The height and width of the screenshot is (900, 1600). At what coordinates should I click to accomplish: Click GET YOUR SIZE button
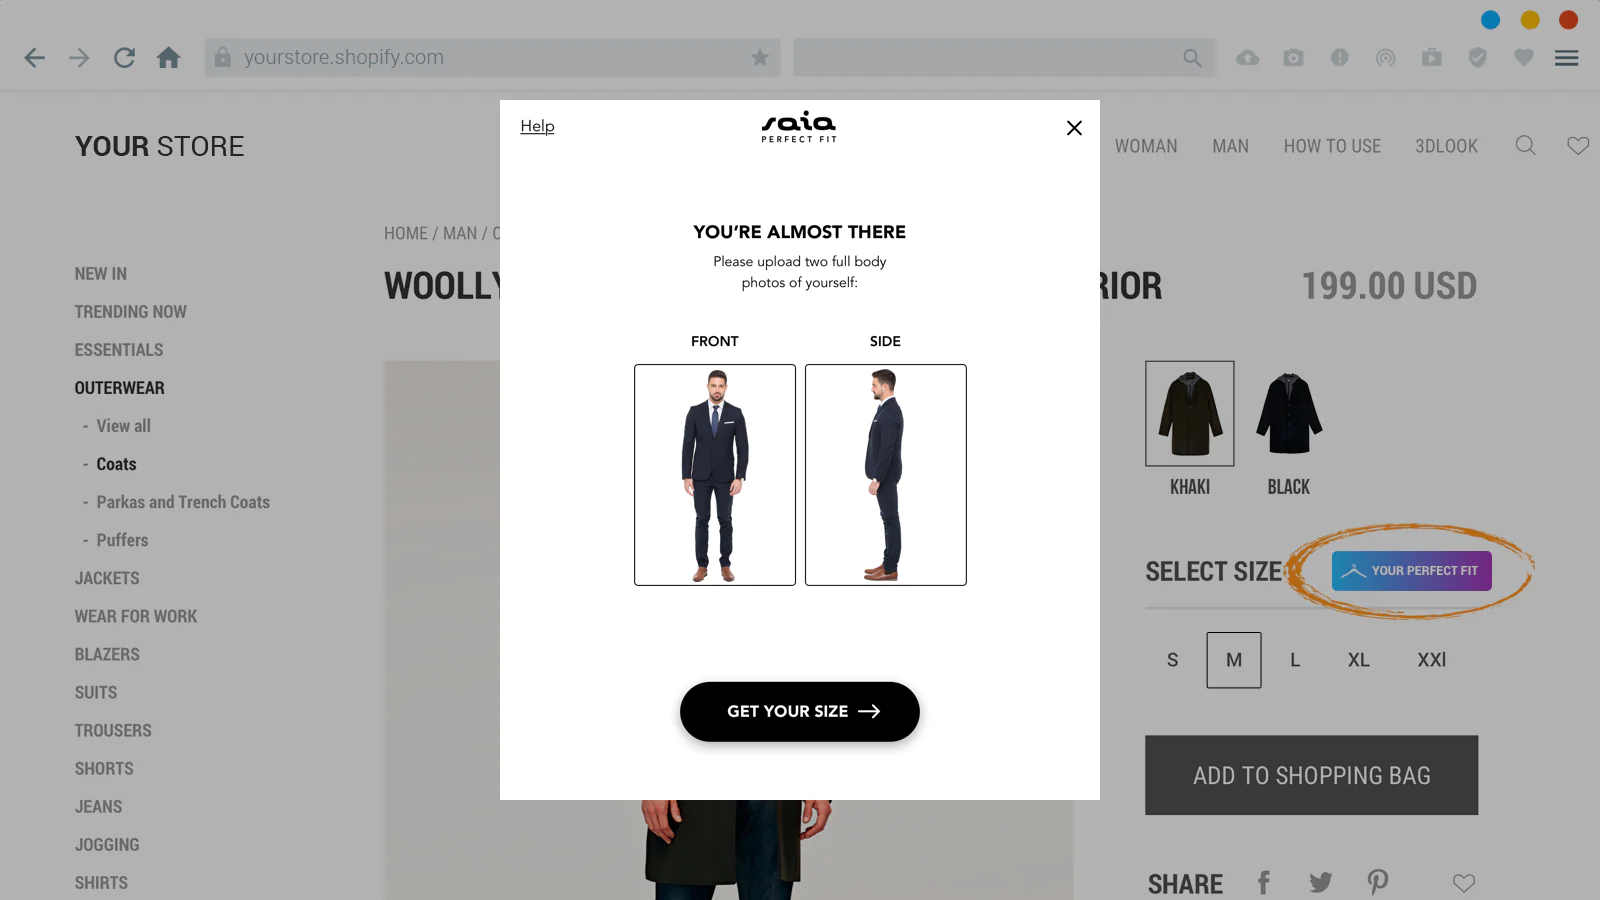tap(800, 712)
